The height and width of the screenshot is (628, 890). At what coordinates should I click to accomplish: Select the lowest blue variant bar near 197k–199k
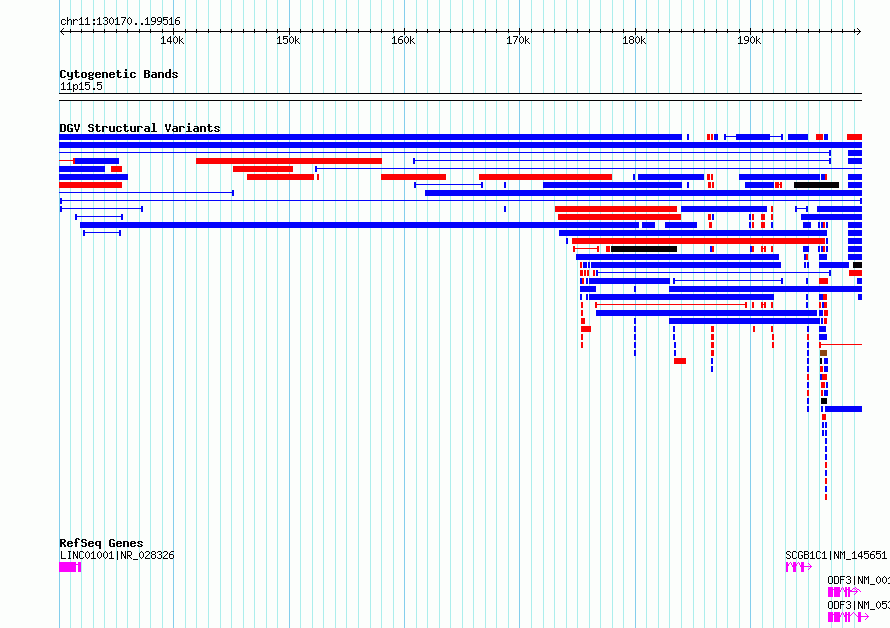tap(843, 409)
